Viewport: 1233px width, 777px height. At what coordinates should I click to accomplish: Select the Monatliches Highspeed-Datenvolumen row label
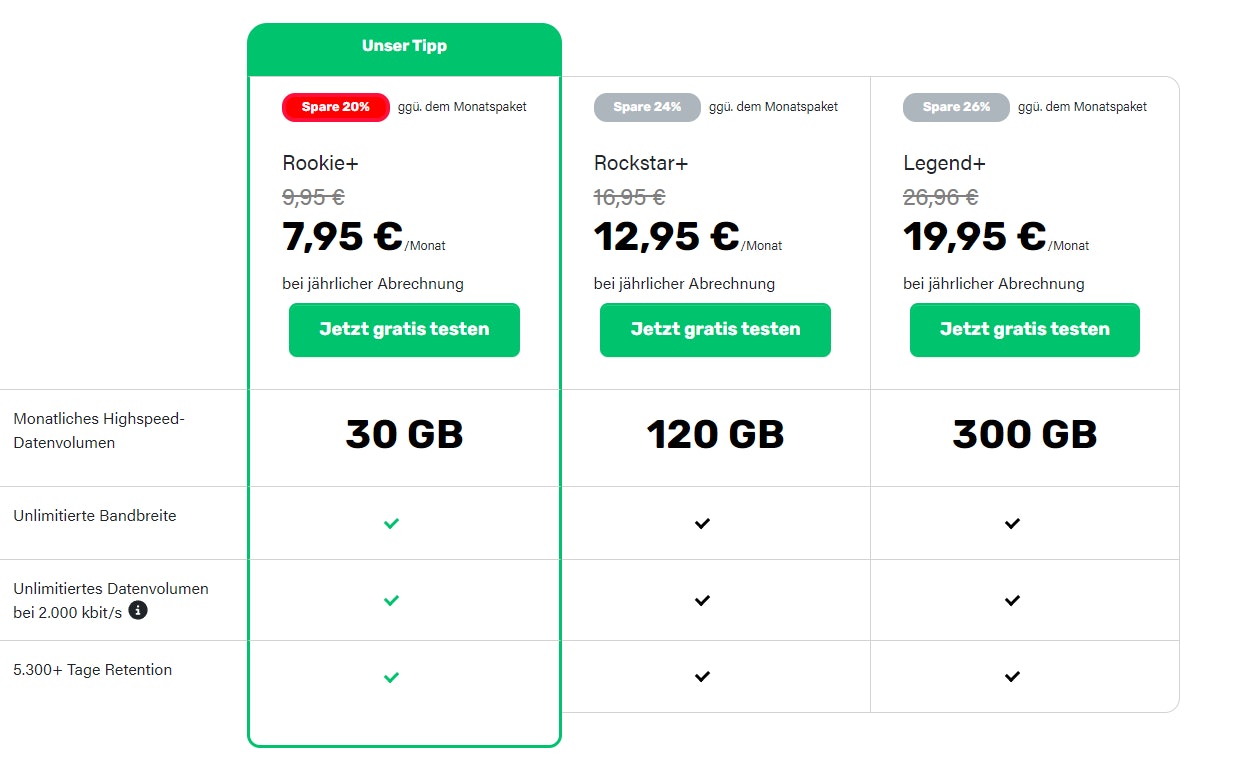pos(97,430)
